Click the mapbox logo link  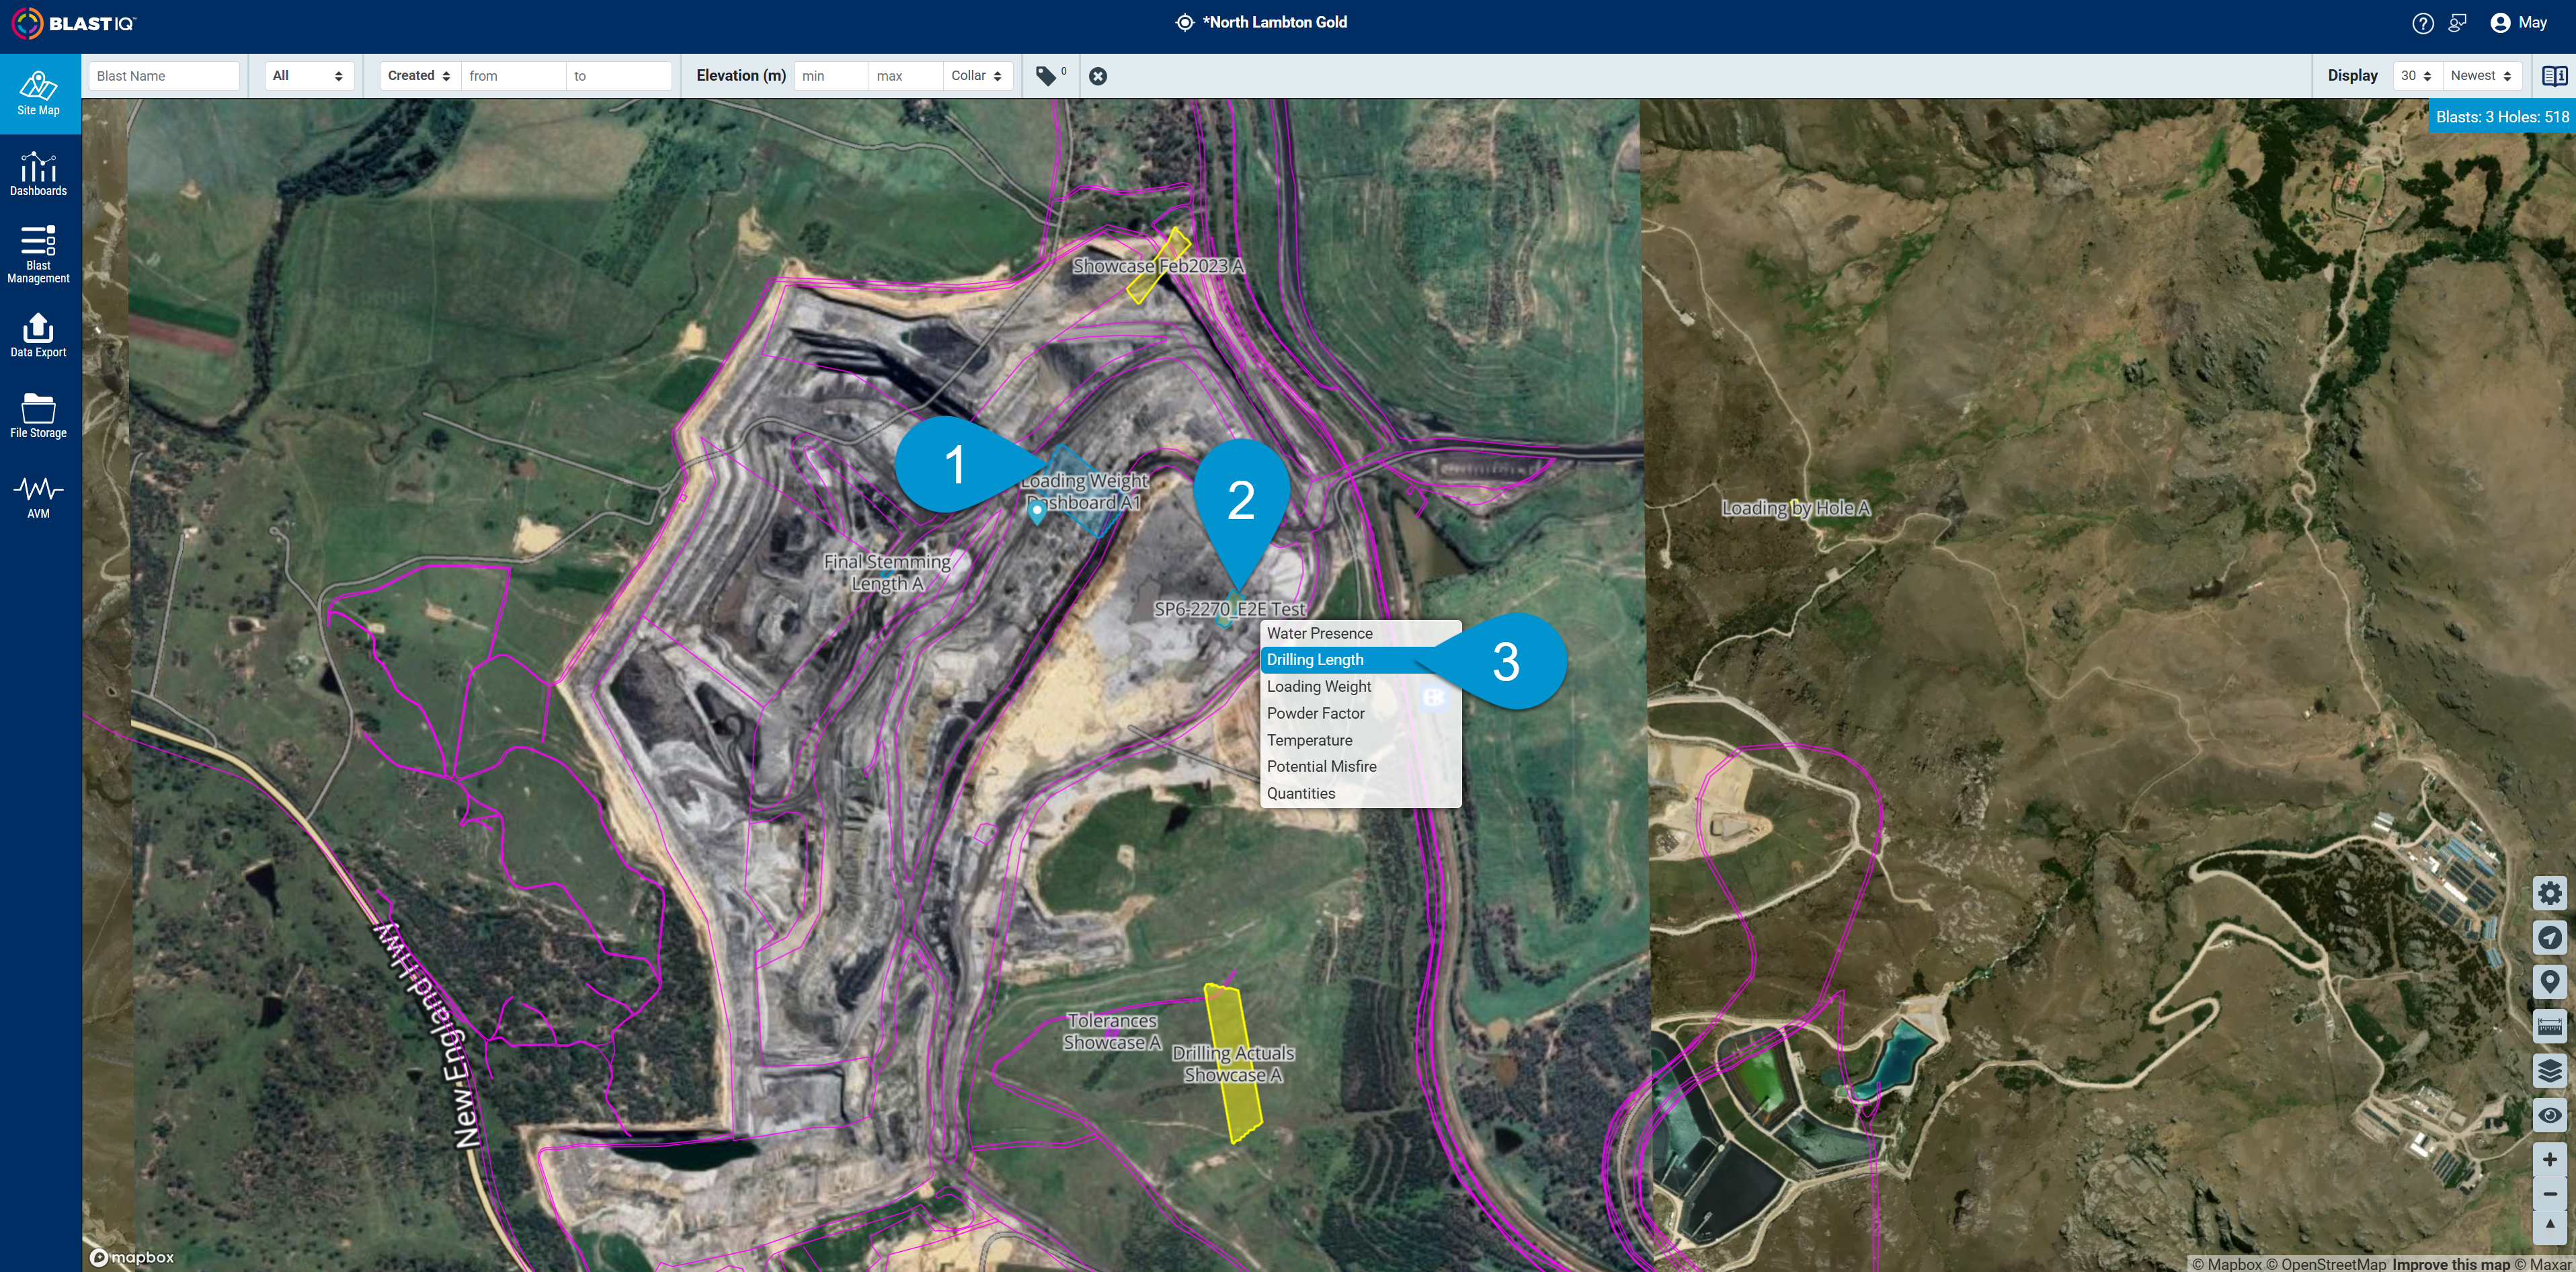pos(132,1258)
